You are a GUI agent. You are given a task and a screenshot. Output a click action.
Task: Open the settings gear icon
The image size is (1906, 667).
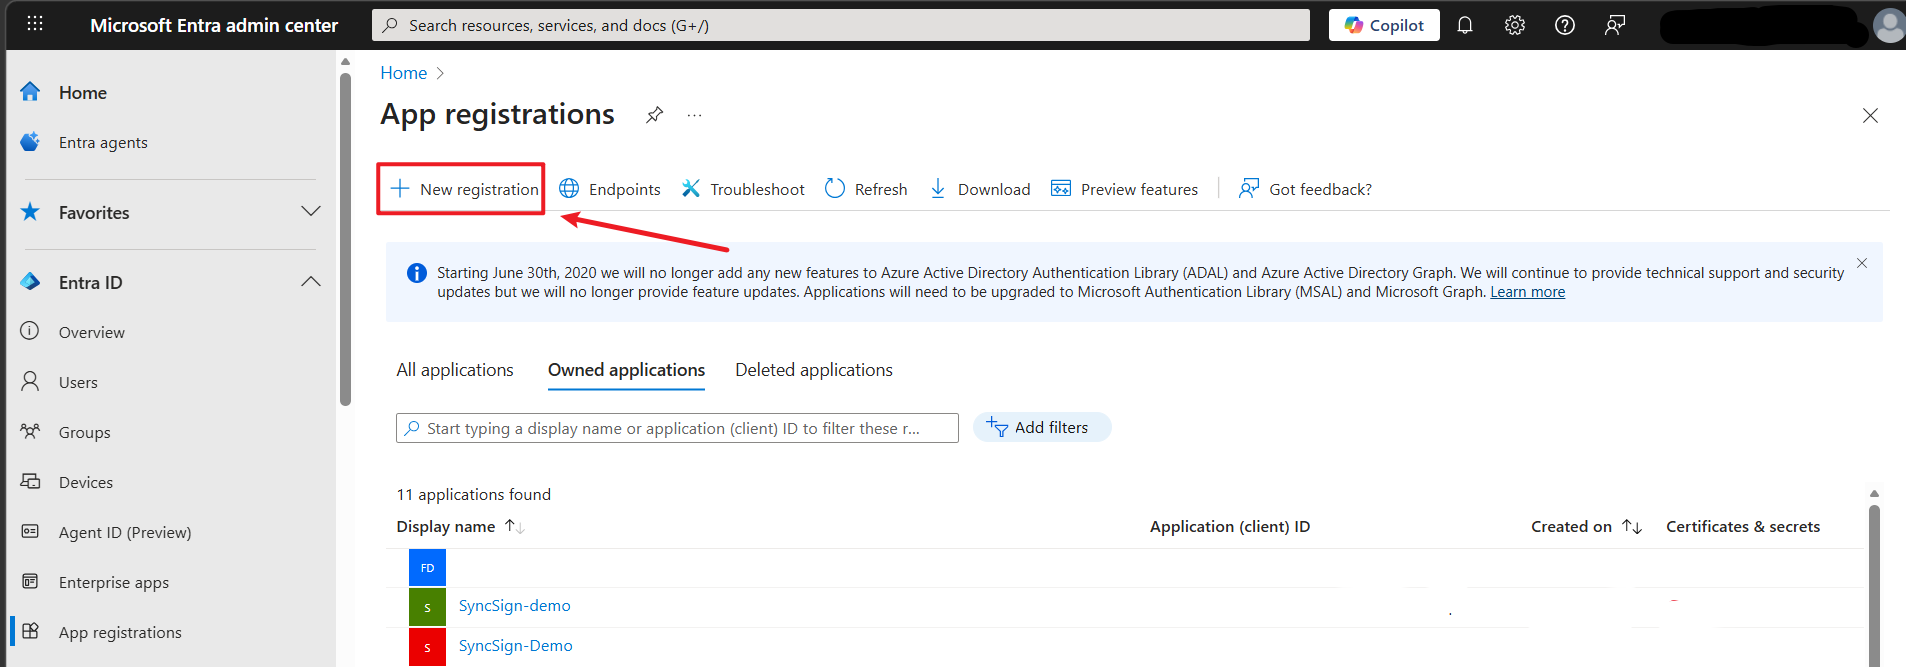tap(1514, 25)
